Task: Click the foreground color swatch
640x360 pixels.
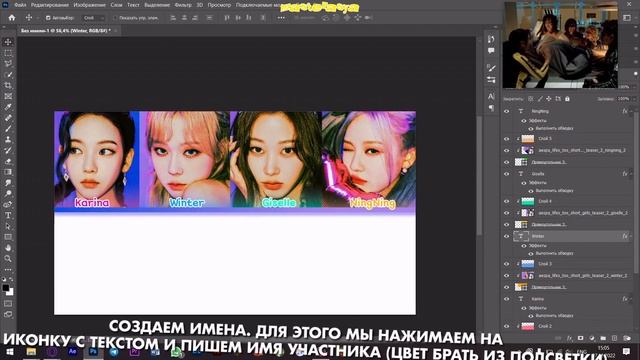Action: point(6,288)
